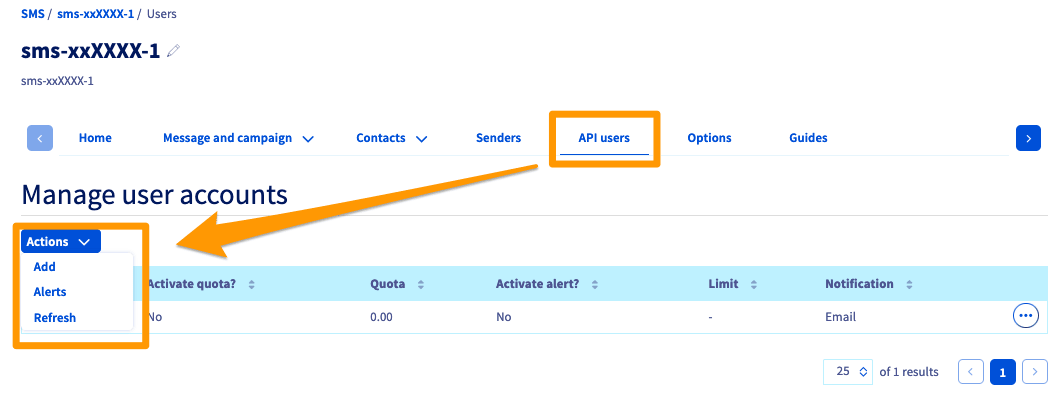Image resolution: width=1063 pixels, height=397 pixels.
Task: Sort by Activate quota? column arrows
Action: click(x=252, y=285)
